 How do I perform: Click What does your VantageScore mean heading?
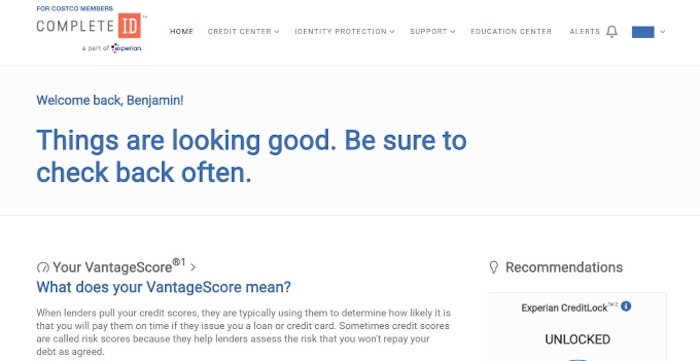point(163,287)
